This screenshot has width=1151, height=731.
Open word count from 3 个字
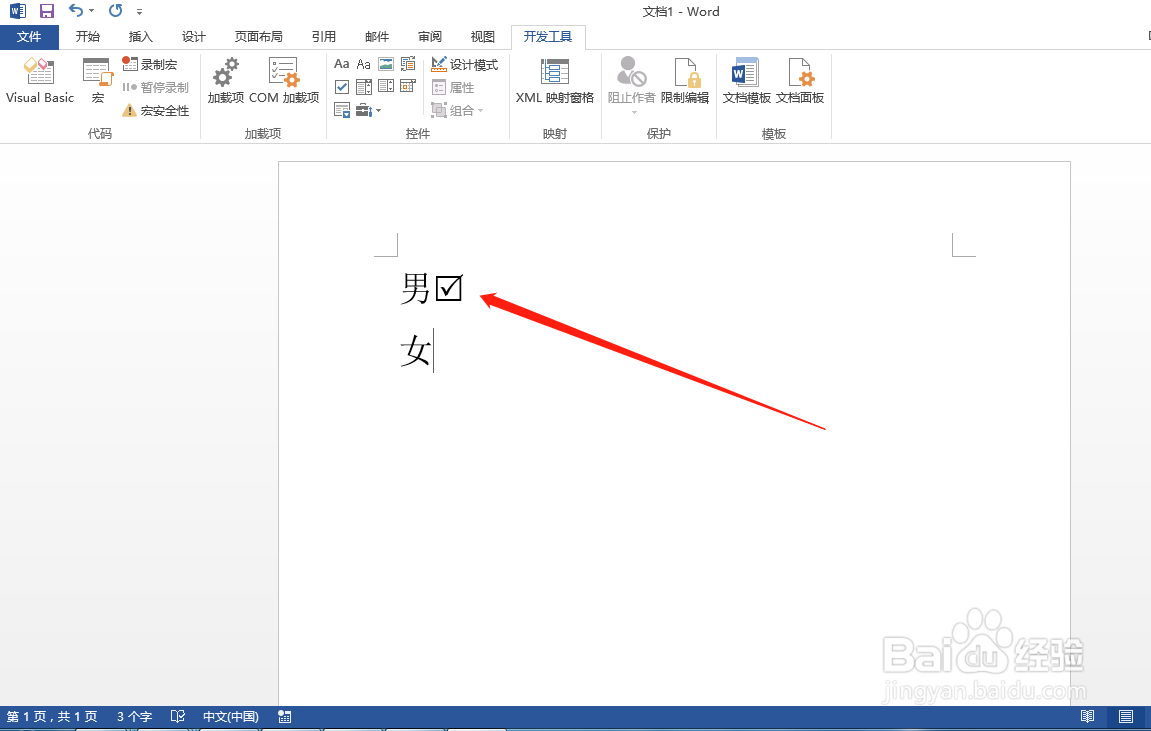coord(134,716)
